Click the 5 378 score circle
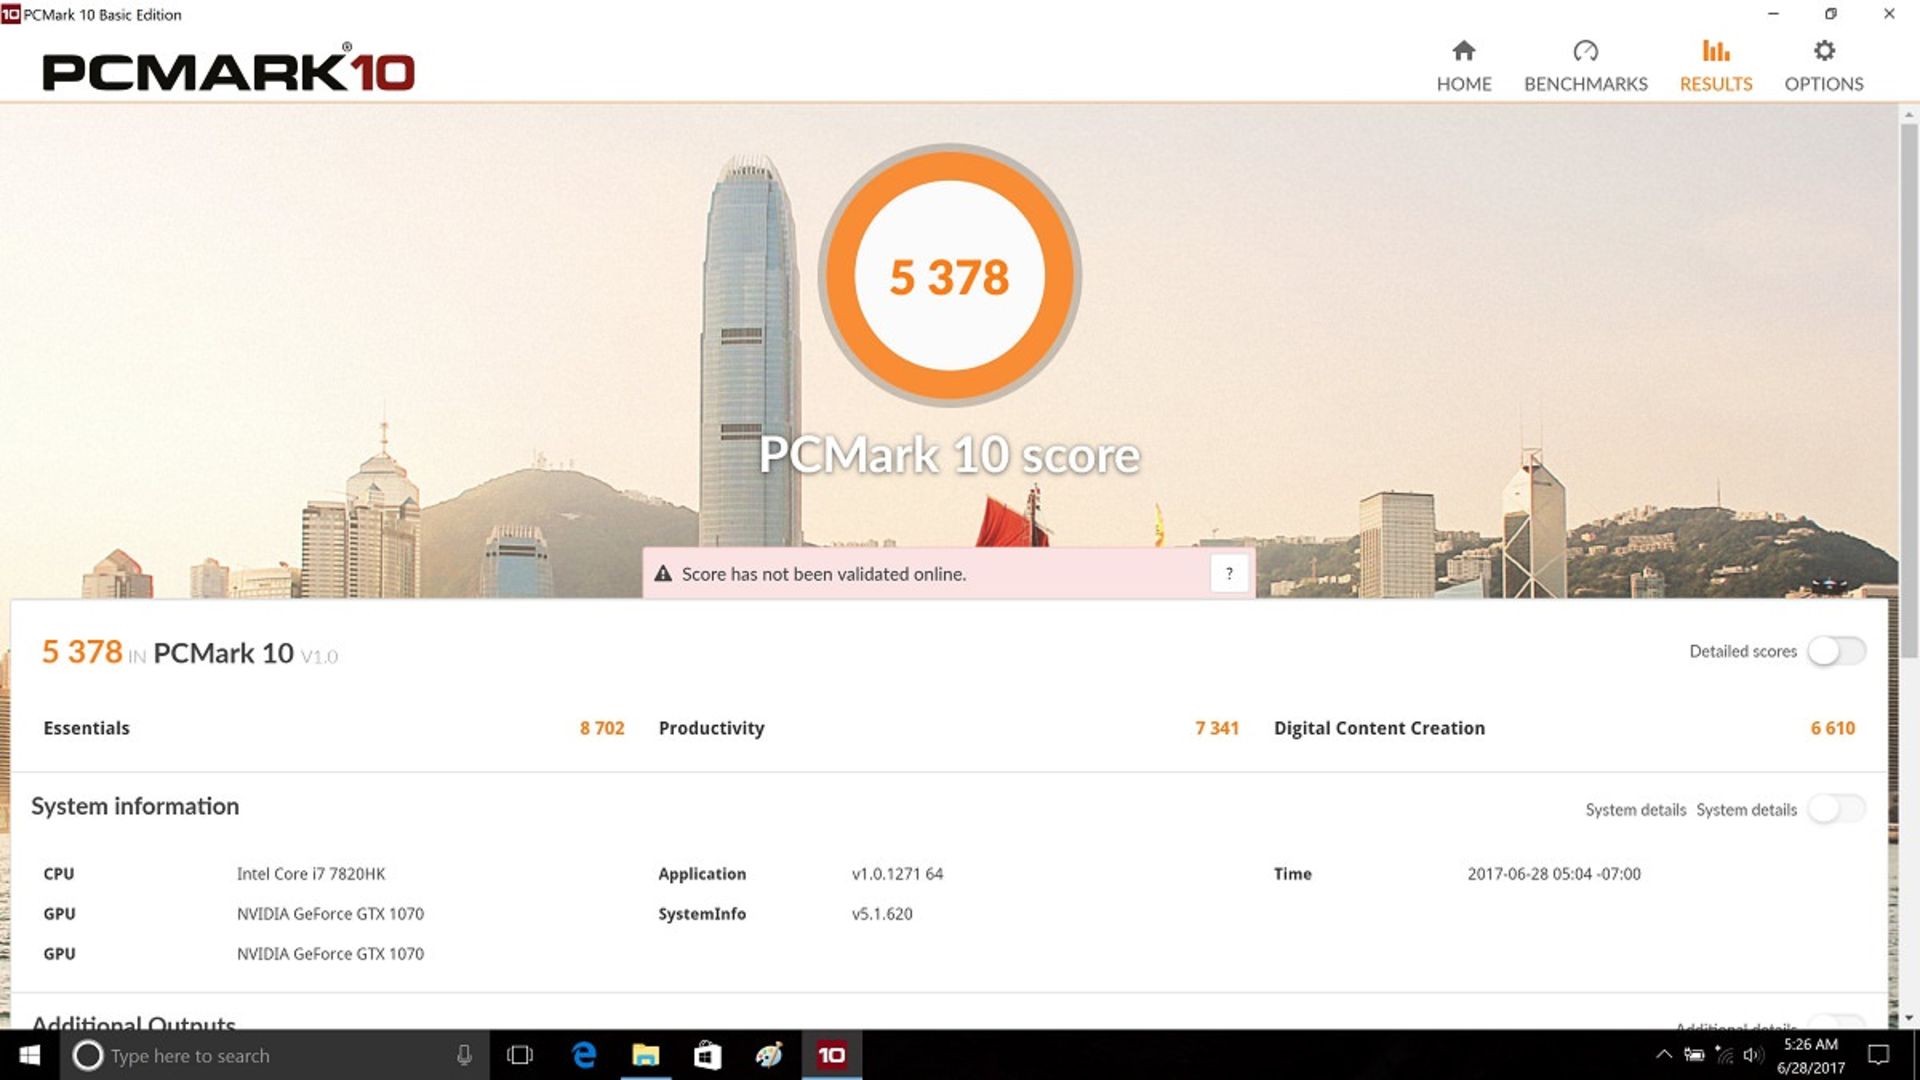1920x1080 pixels. (x=949, y=276)
